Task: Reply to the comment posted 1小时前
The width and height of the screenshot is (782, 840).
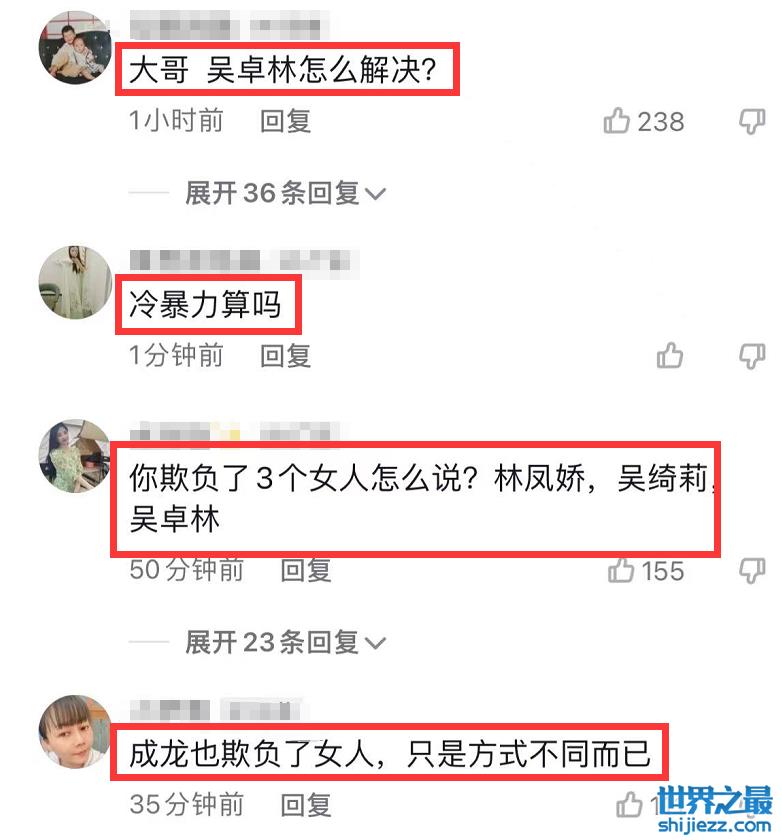Action: 285,121
